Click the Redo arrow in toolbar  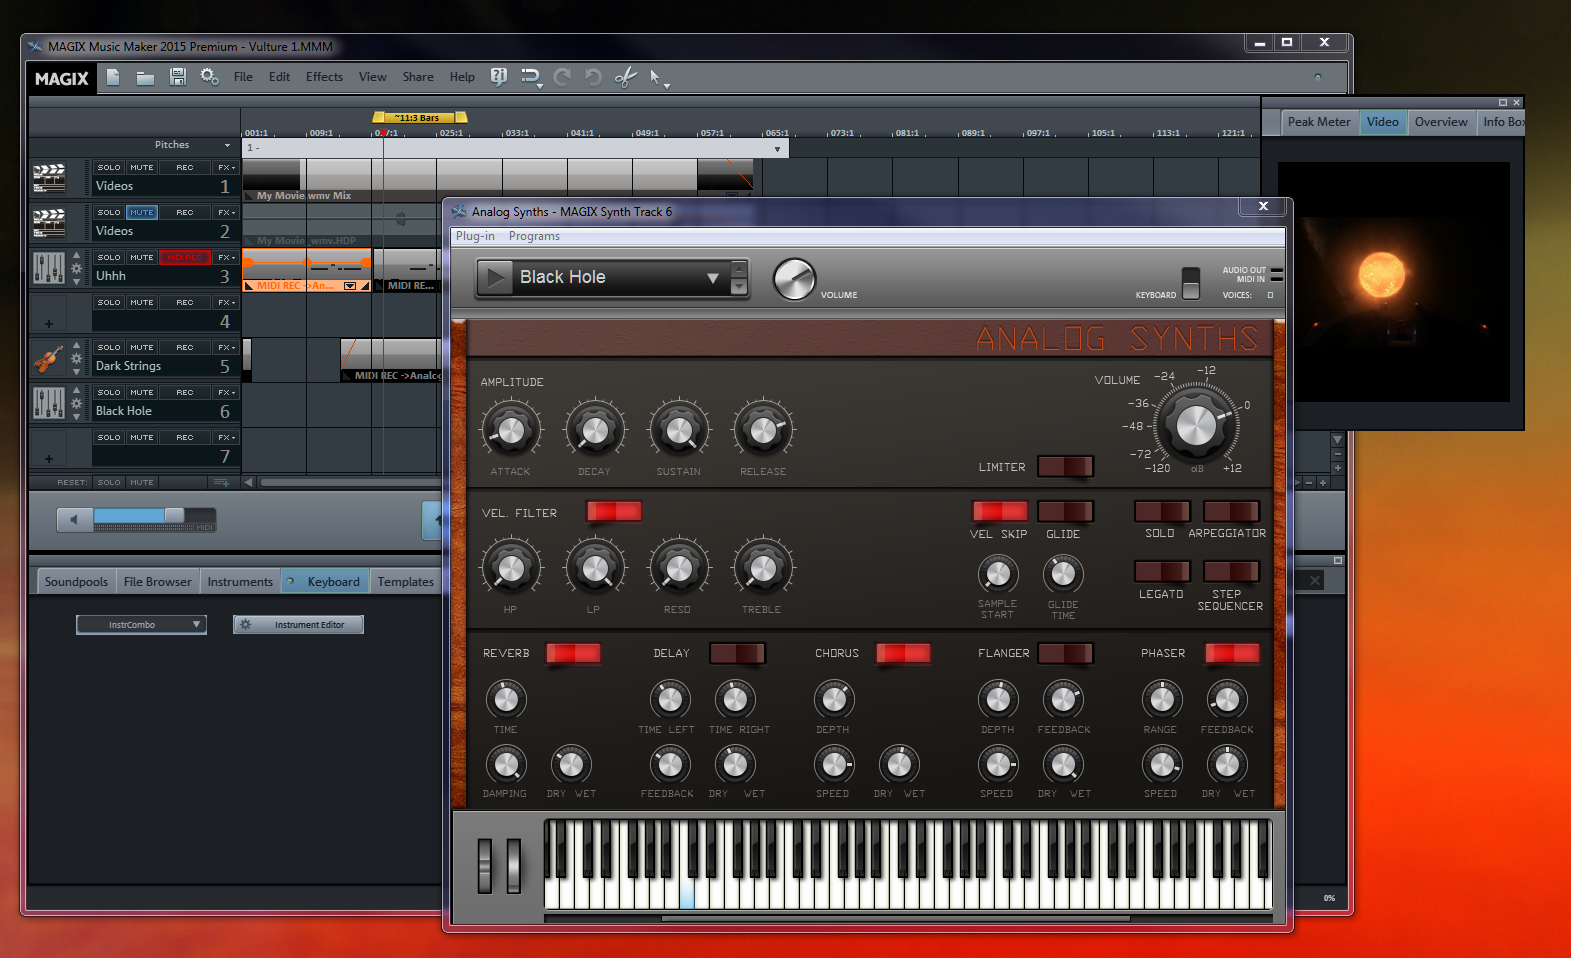coord(562,77)
